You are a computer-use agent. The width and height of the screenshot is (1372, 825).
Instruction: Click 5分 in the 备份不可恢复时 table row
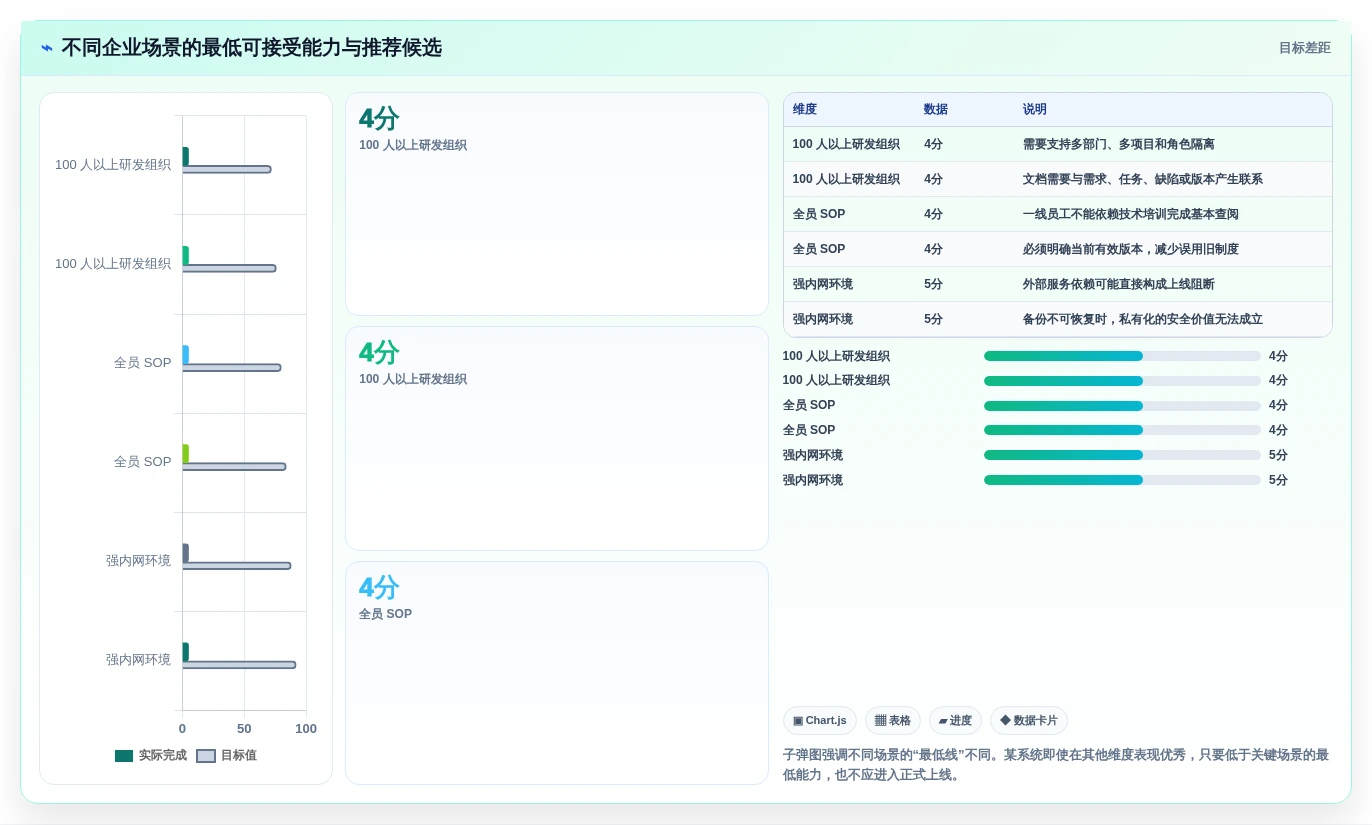[934, 320]
